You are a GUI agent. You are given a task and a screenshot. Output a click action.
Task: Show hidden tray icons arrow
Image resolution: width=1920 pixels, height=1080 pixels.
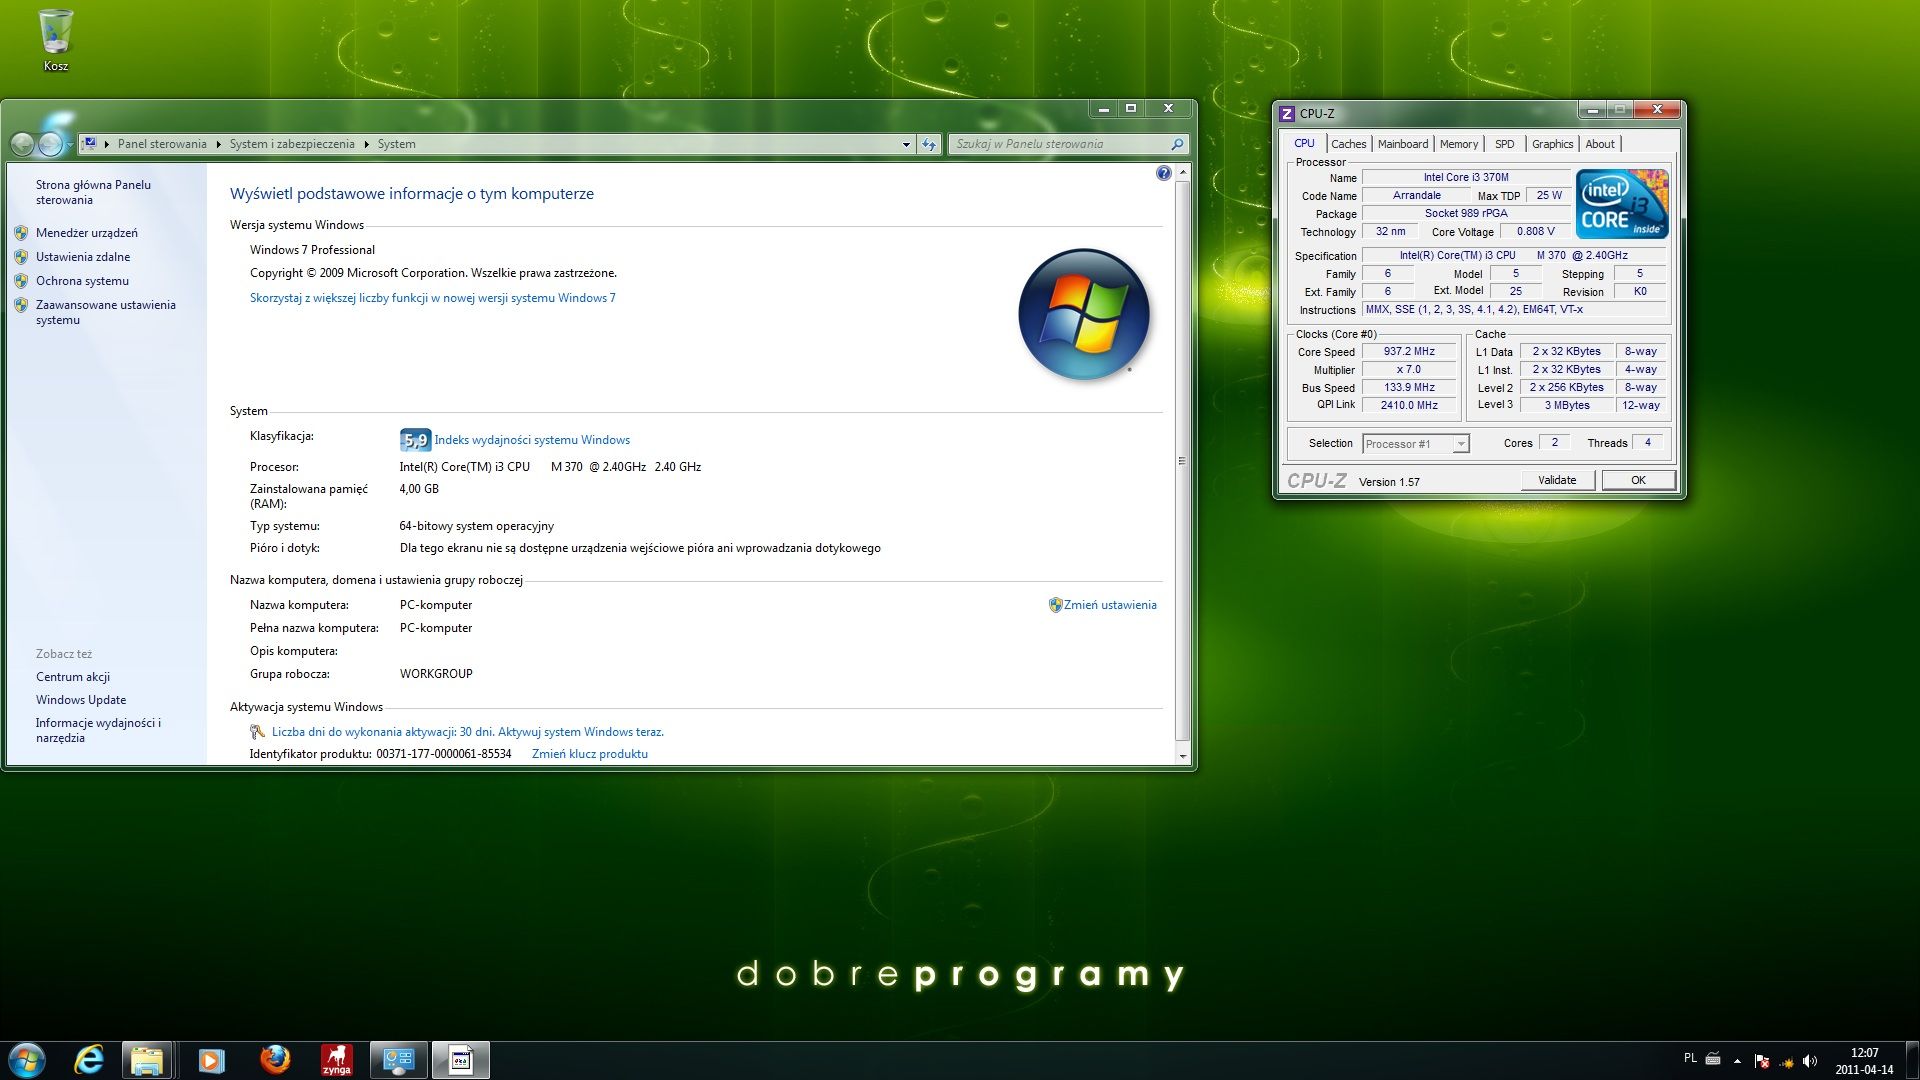pyautogui.click(x=1737, y=1061)
